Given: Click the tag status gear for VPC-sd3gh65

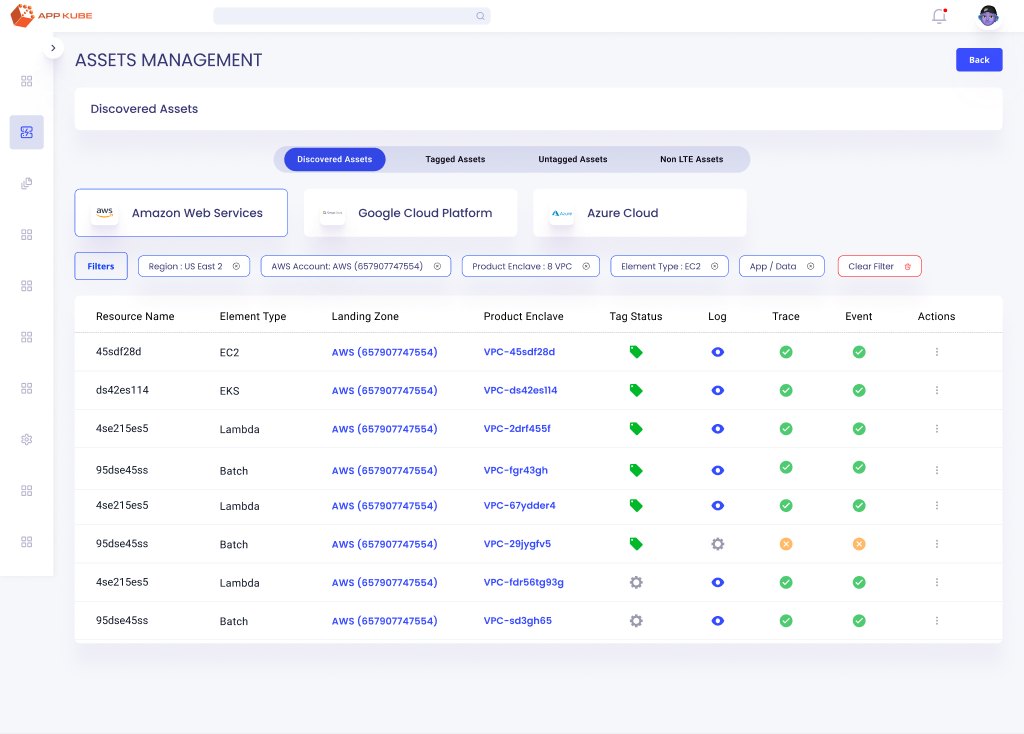Looking at the screenshot, I should point(636,621).
